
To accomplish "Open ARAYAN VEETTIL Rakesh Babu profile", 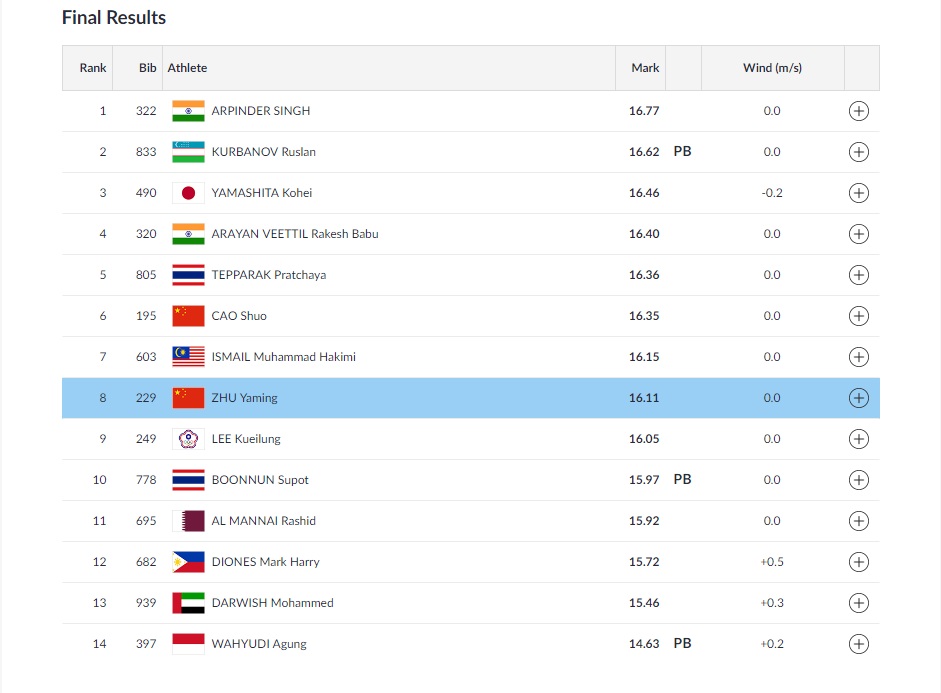I will tap(294, 234).
